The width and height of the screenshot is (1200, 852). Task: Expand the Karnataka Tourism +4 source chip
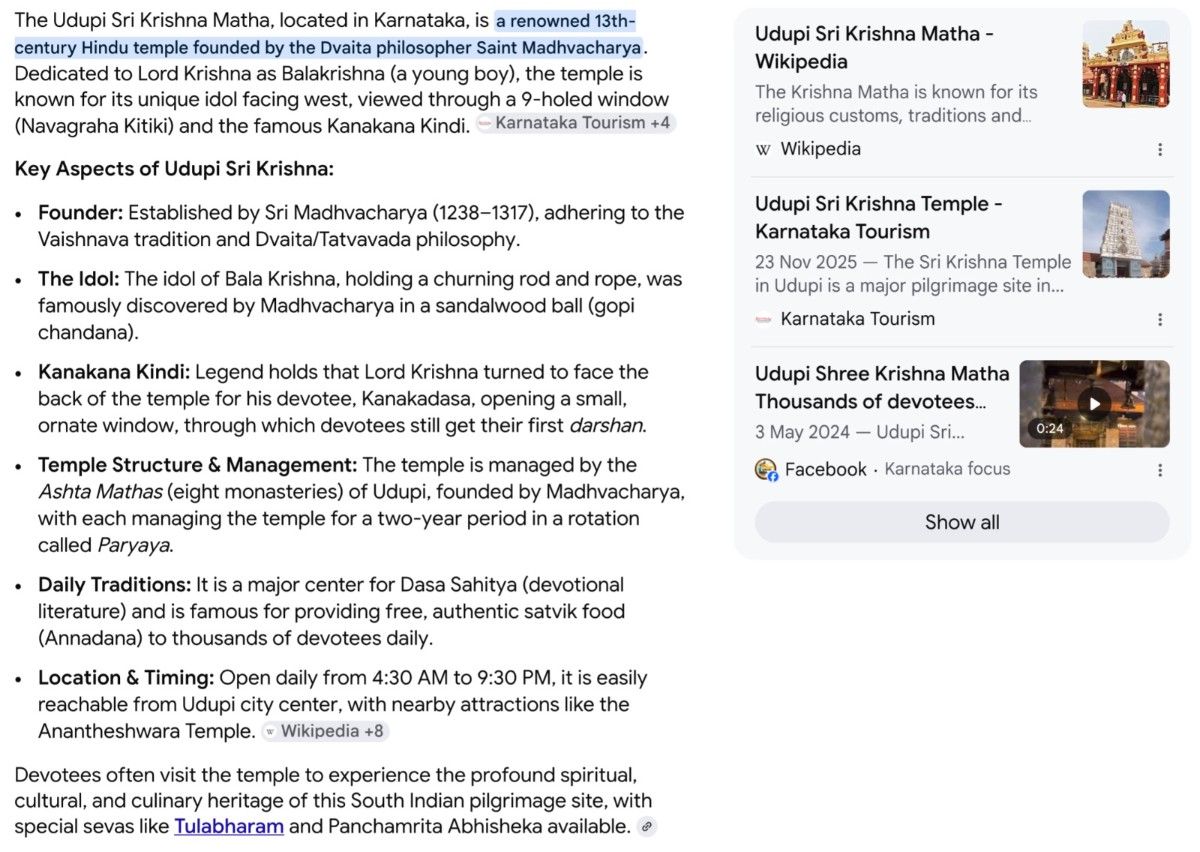[x=575, y=123]
